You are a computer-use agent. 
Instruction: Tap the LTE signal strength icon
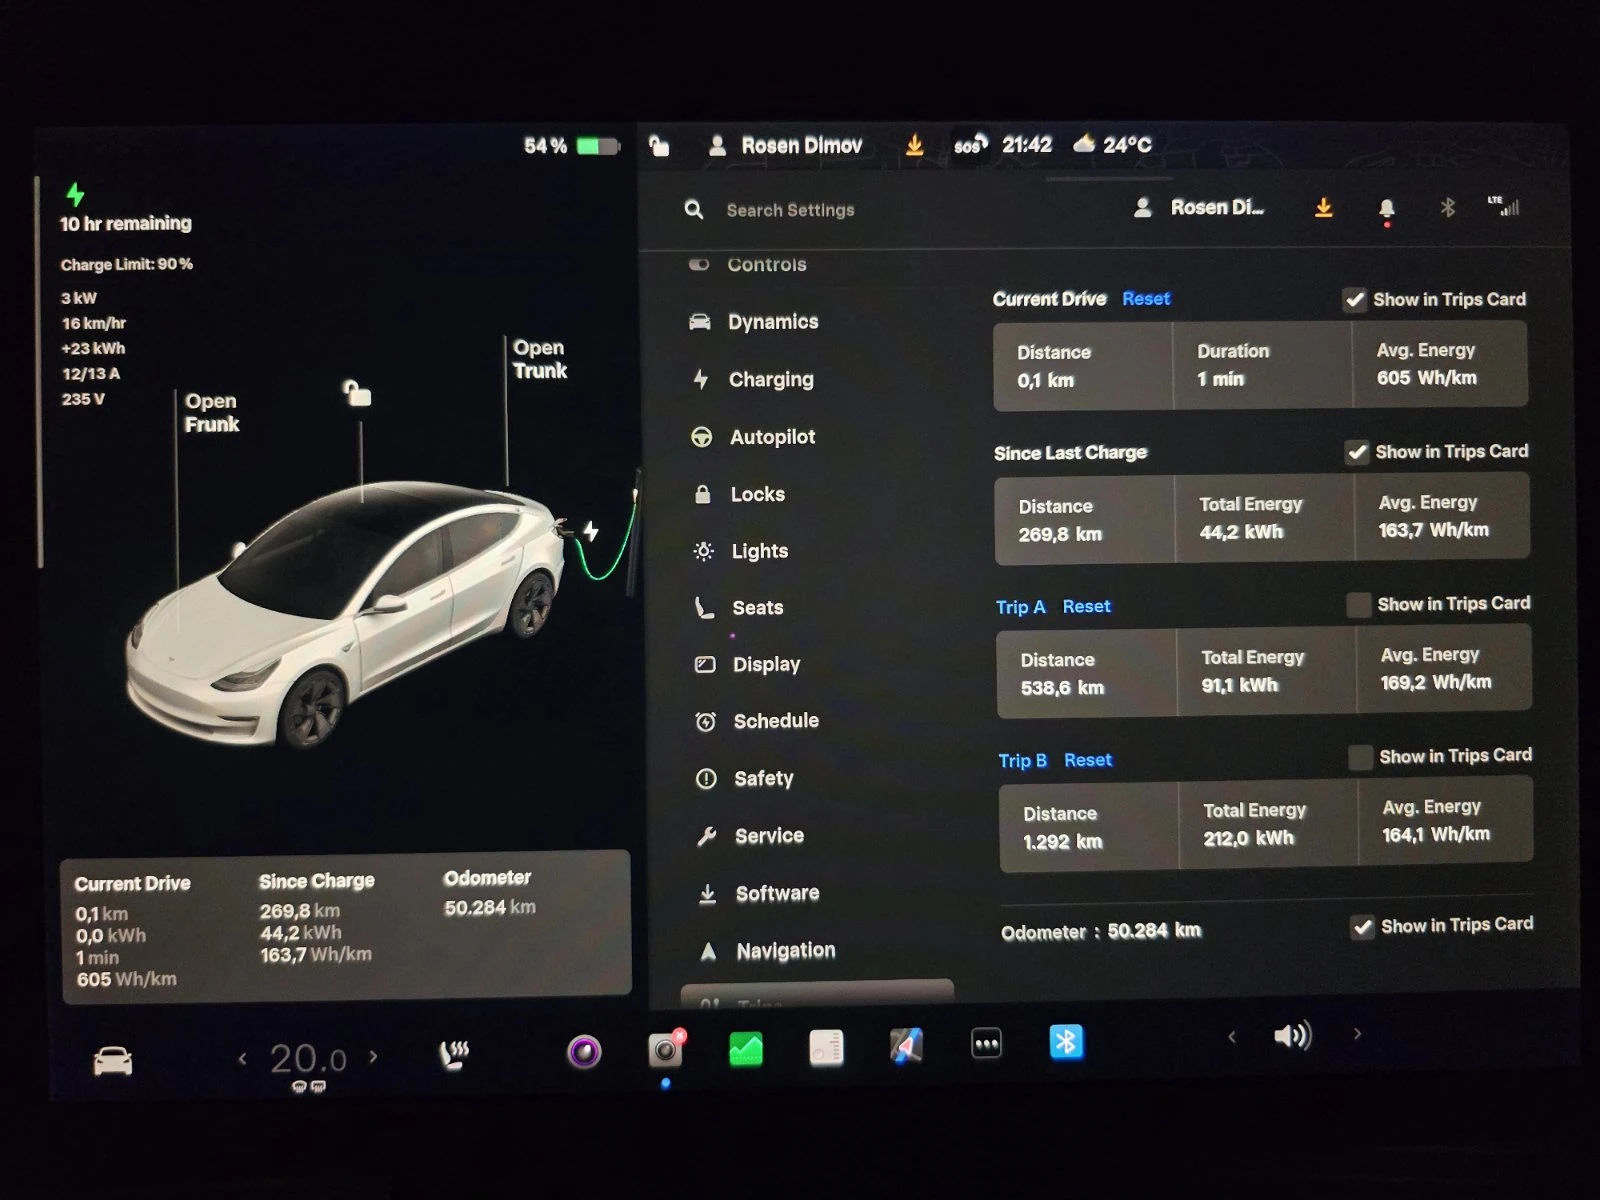point(1504,206)
